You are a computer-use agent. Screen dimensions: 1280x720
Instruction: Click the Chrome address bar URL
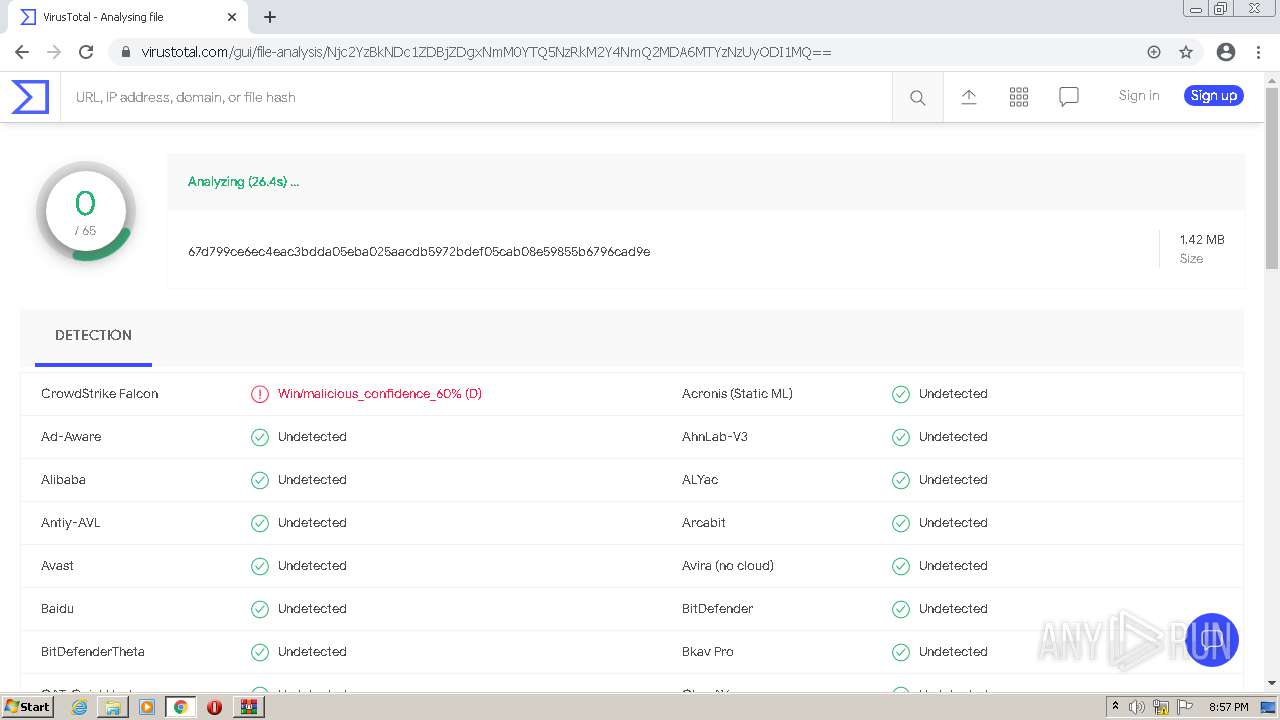pyautogui.click(x=486, y=52)
